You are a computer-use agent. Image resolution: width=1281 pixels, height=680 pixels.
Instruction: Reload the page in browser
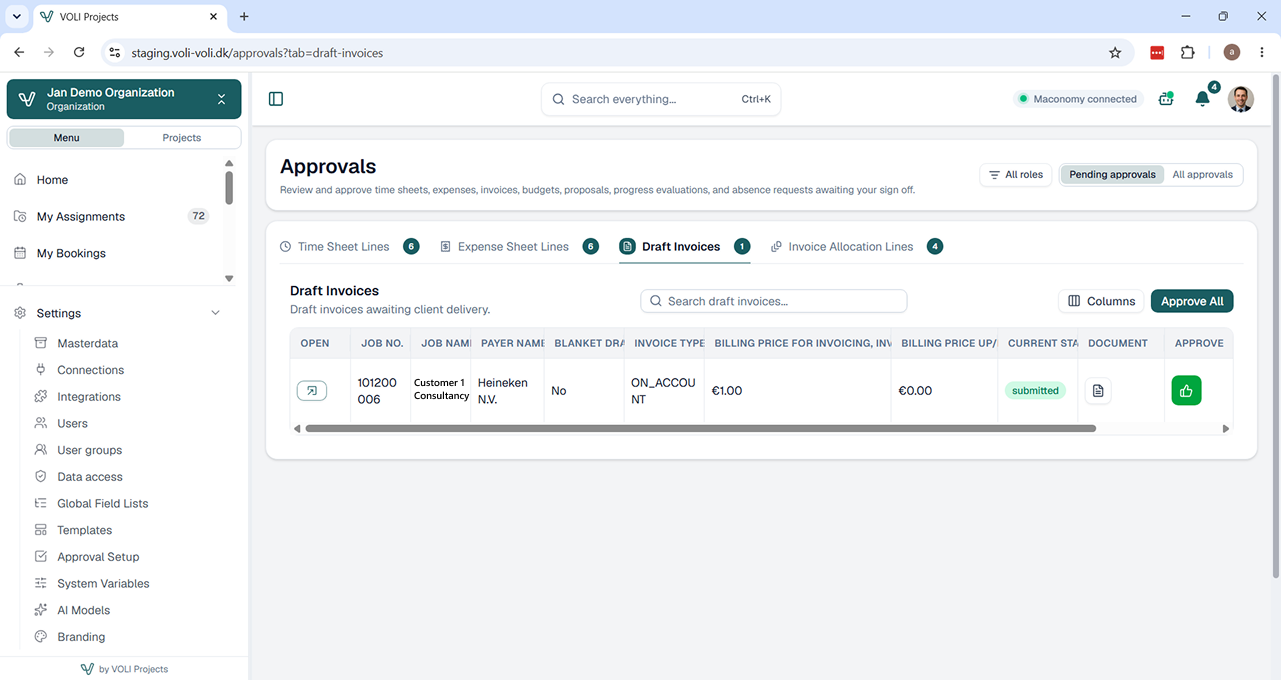pos(79,52)
